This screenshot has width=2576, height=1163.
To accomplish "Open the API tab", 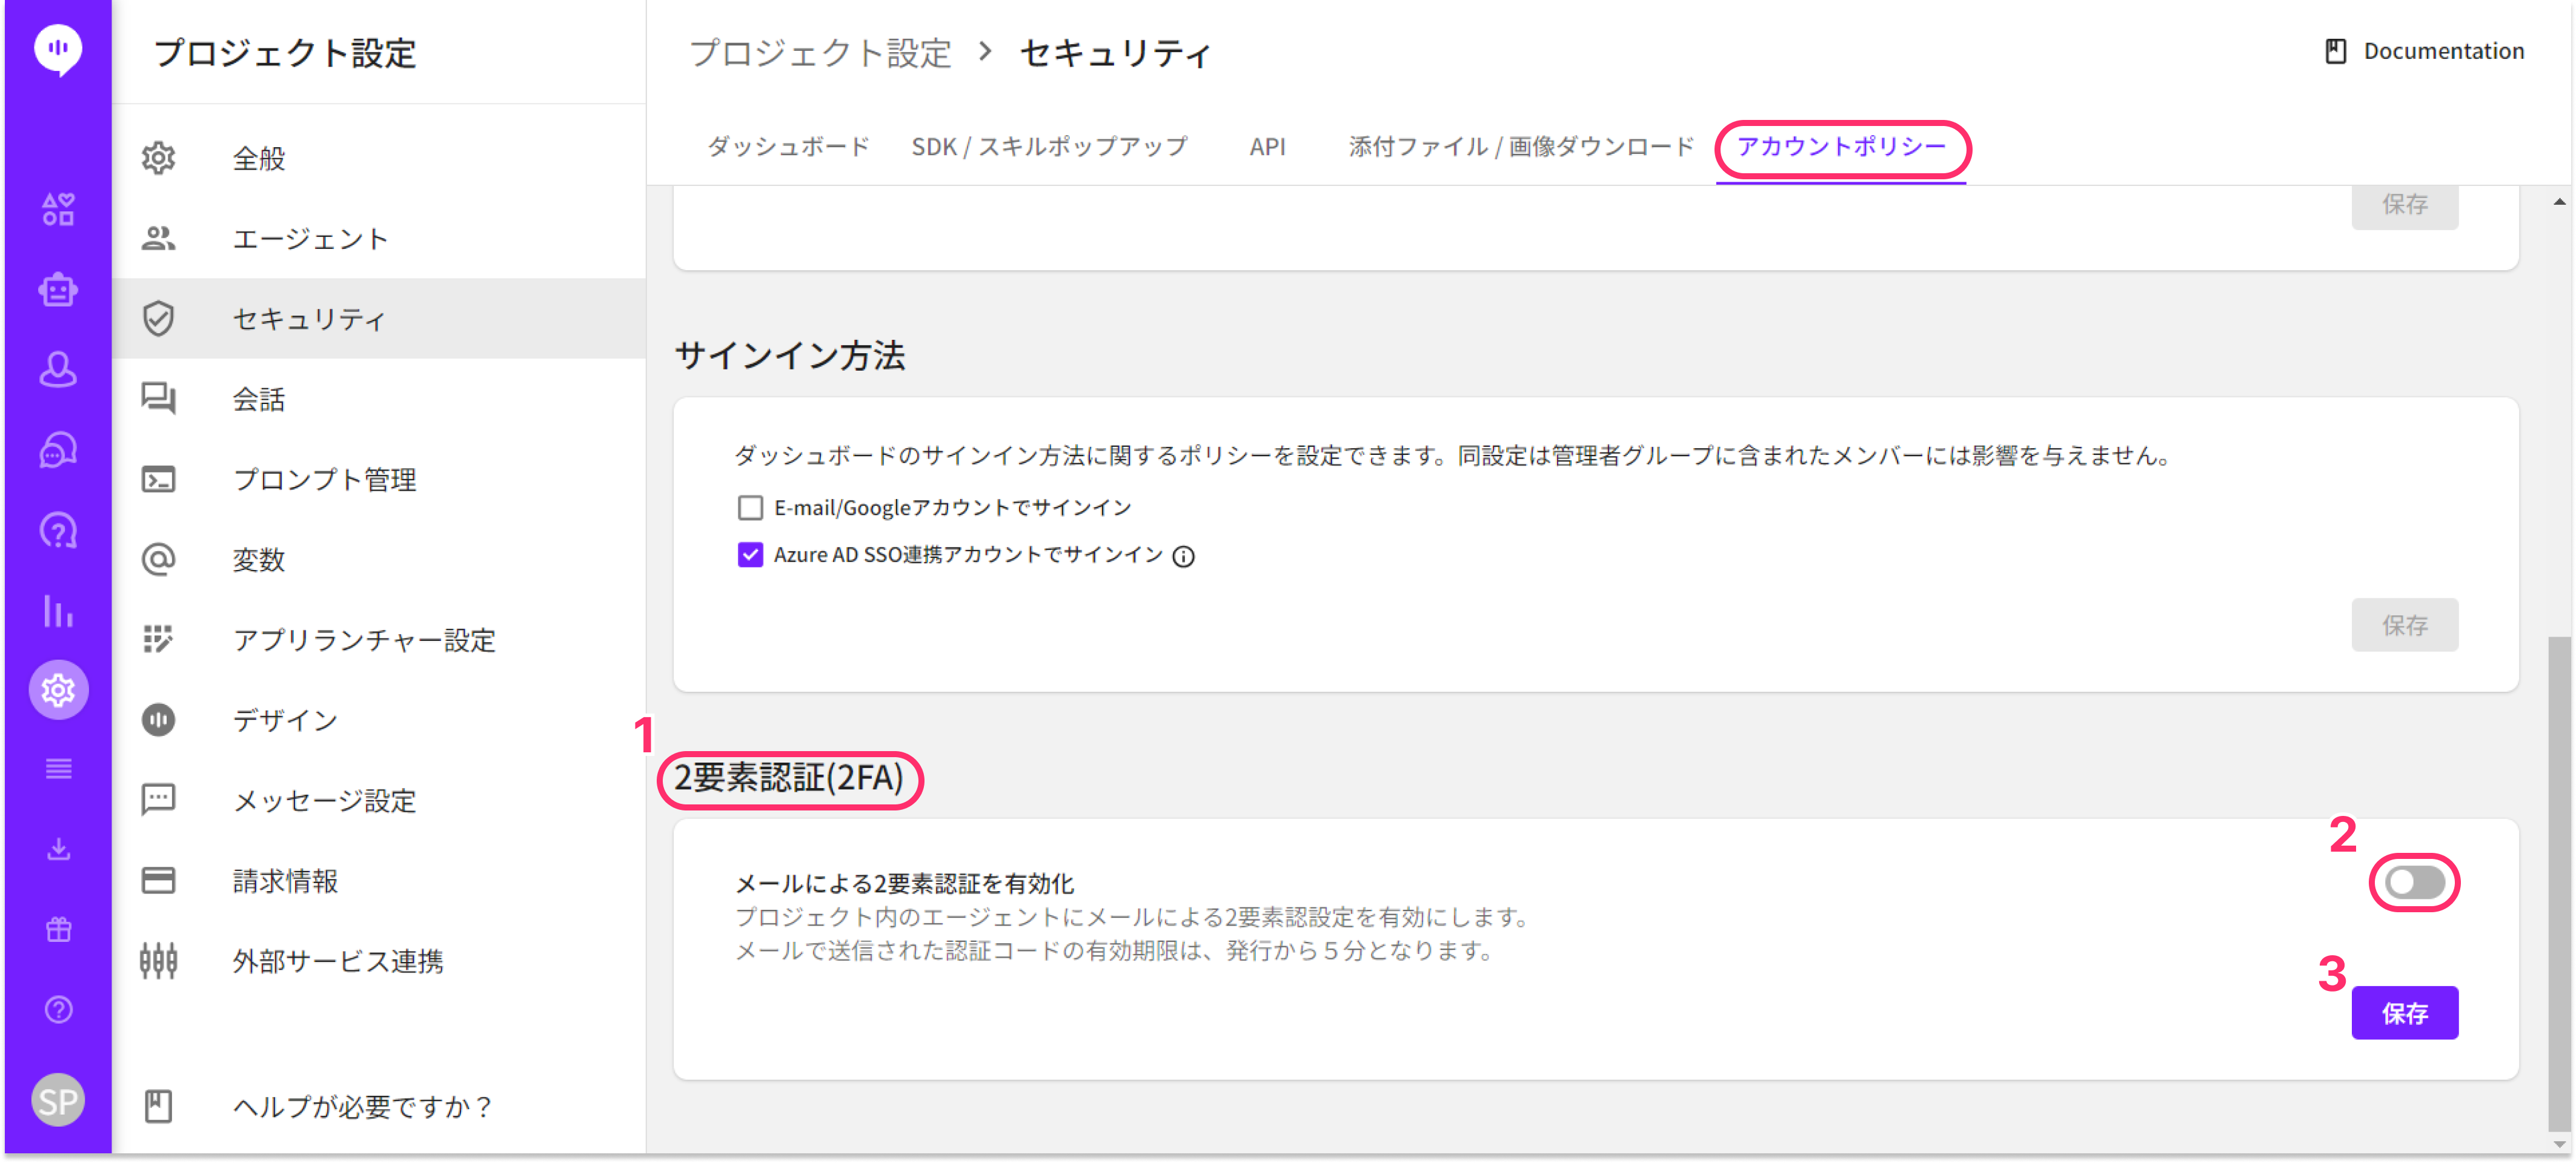I will point(1267,147).
